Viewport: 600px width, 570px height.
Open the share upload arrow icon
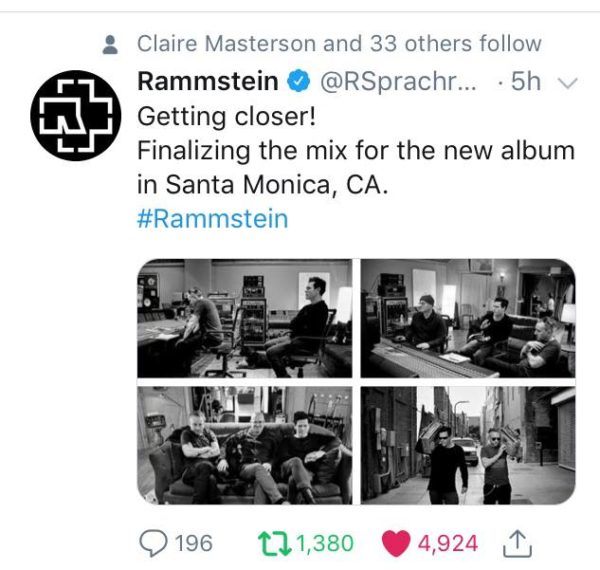click(x=517, y=543)
